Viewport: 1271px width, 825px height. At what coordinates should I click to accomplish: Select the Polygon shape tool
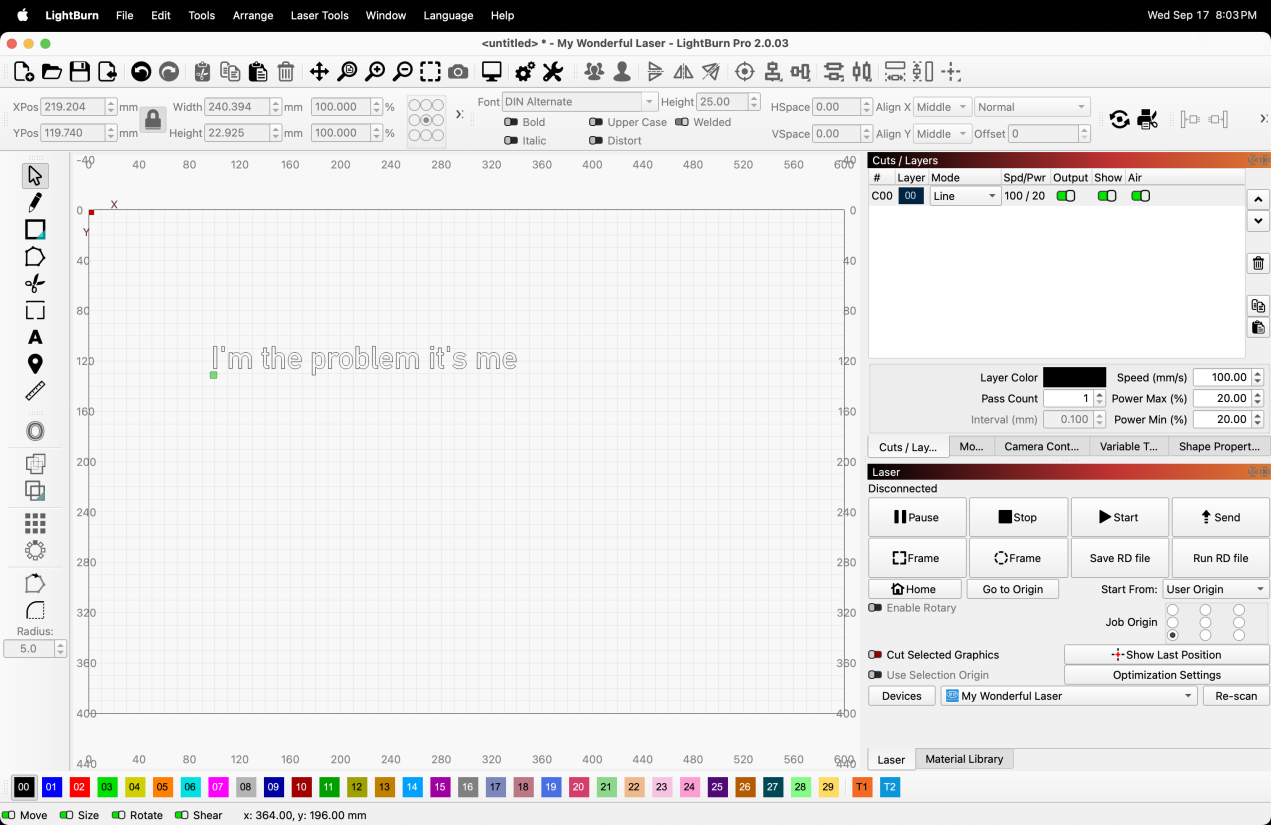35,257
